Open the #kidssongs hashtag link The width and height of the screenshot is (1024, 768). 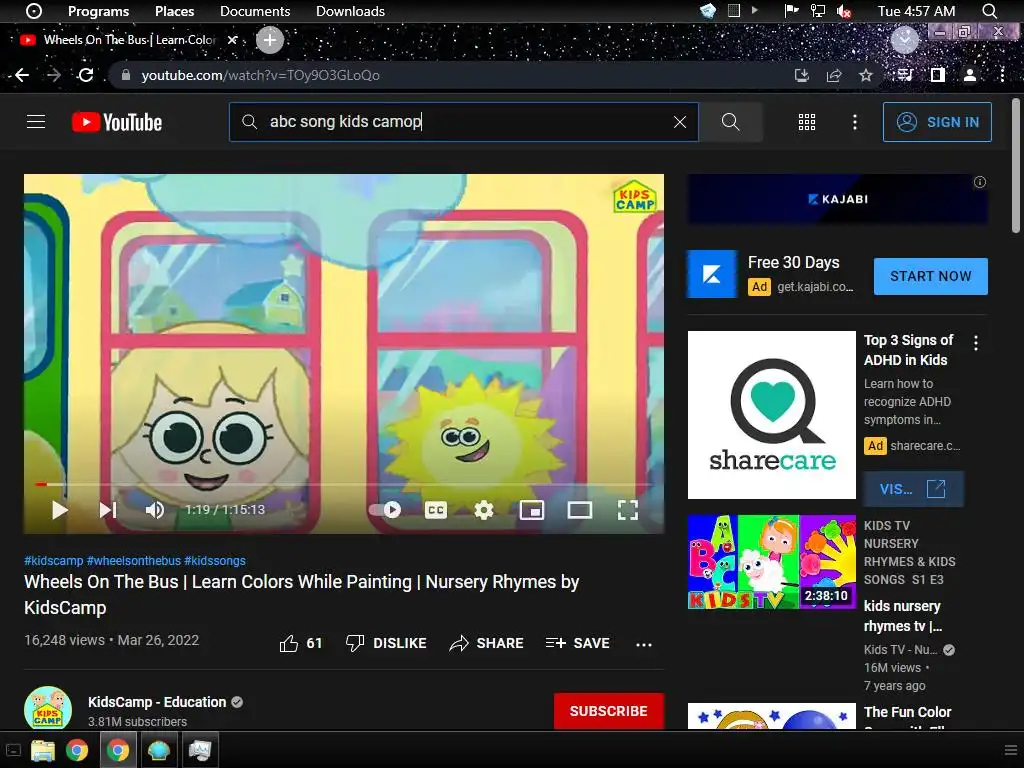click(x=215, y=560)
